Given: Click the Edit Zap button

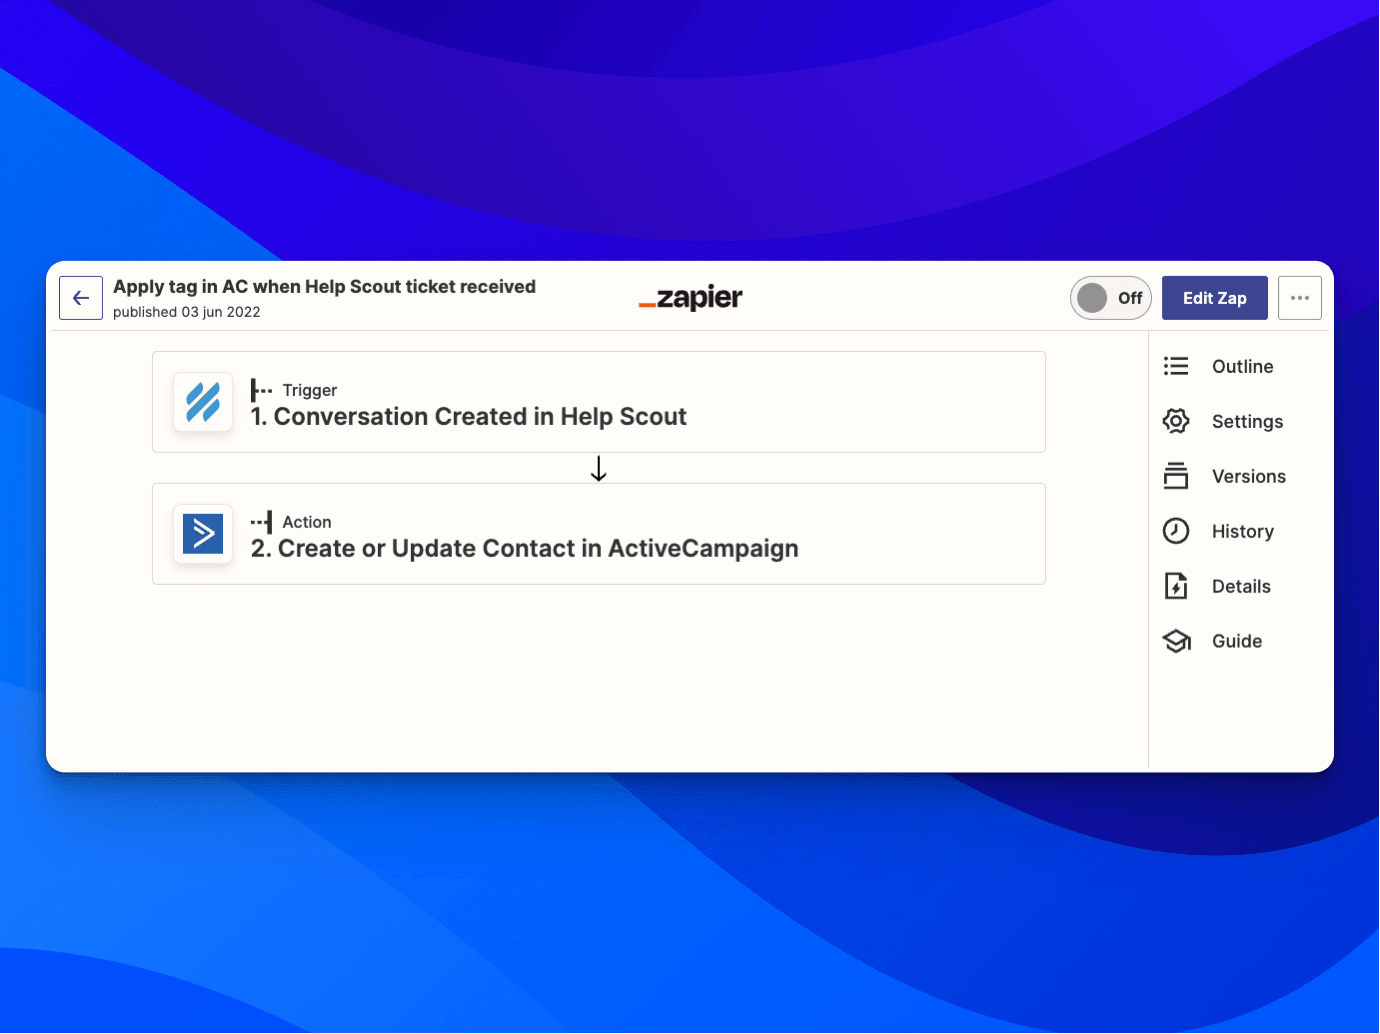Looking at the screenshot, I should (x=1215, y=298).
